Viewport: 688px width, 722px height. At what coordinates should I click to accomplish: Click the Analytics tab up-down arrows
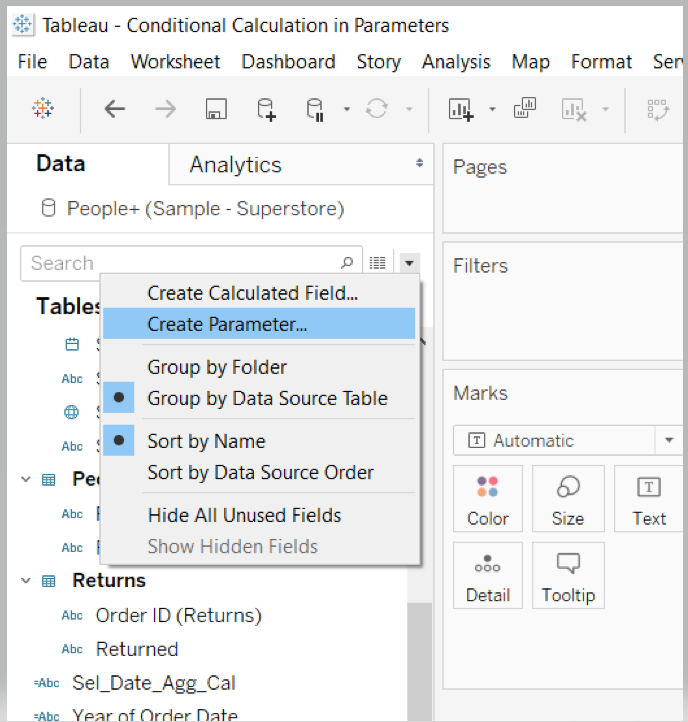(420, 163)
